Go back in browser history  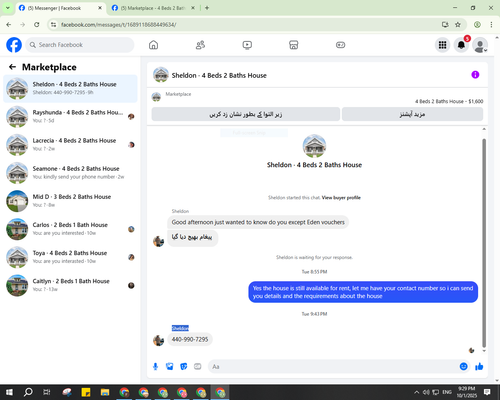(x=9, y=25)
